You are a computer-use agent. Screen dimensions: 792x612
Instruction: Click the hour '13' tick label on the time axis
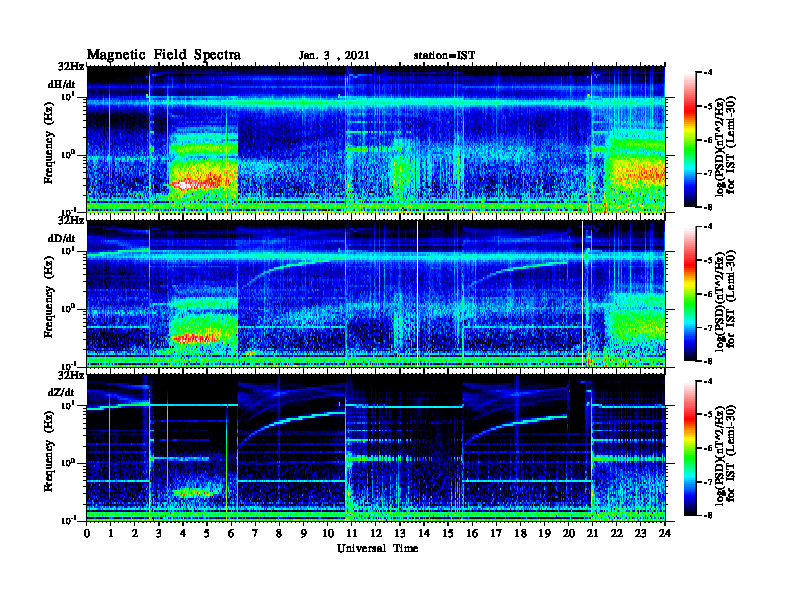400,534
